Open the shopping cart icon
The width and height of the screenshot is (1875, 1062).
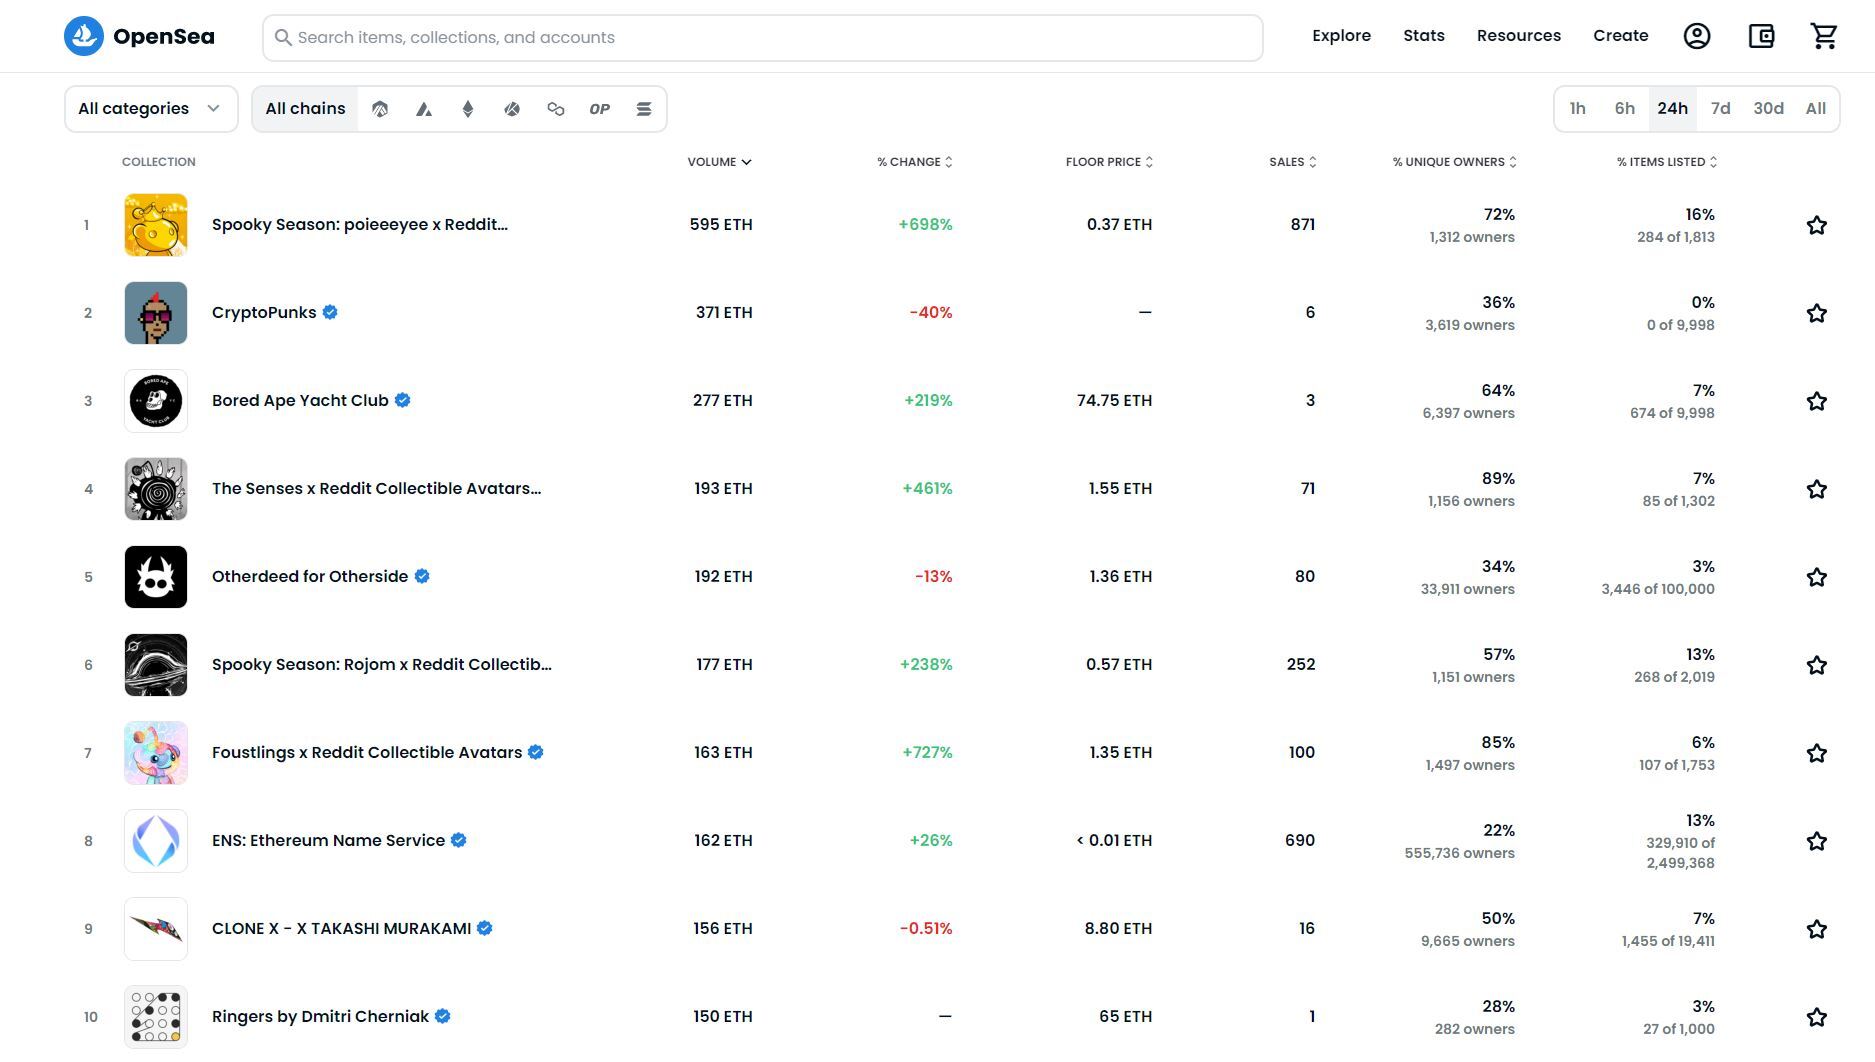click(x=1824, y=36)
